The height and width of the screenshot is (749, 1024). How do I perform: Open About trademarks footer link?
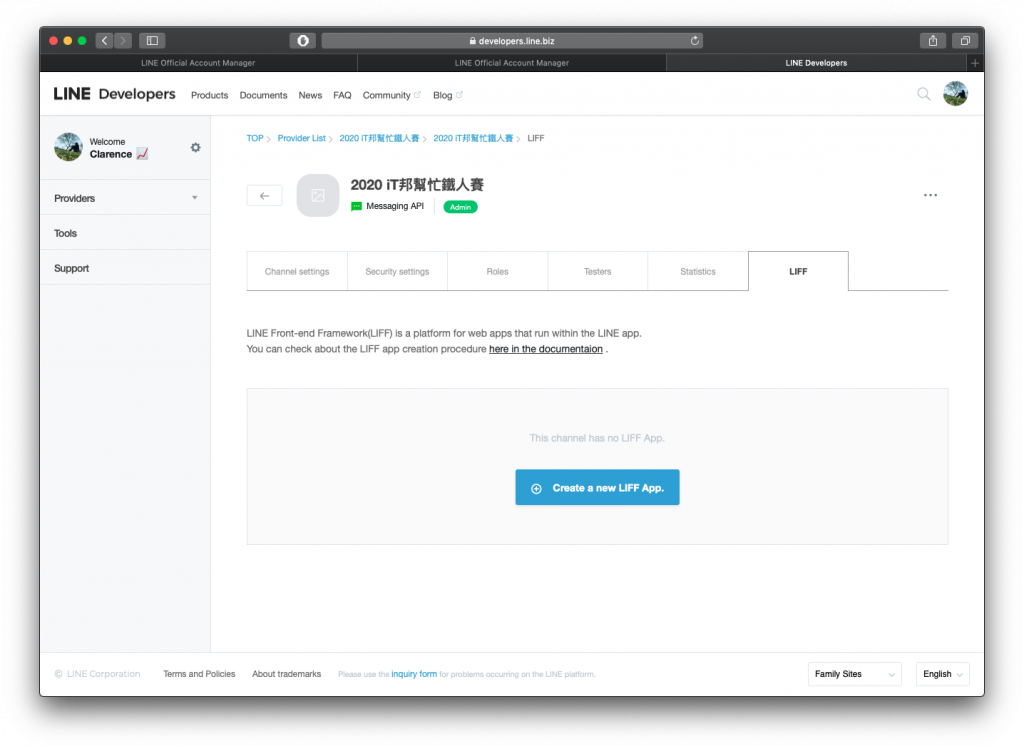pos(287,674)
